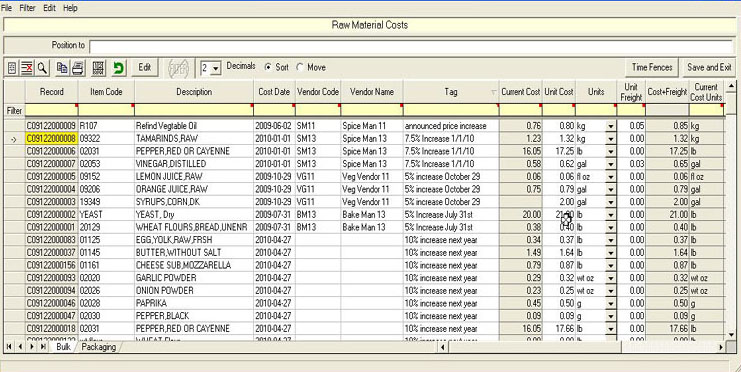This screenshot has height=372, width=741.
Task: Click the Record column header
Action: pos(52,92)
